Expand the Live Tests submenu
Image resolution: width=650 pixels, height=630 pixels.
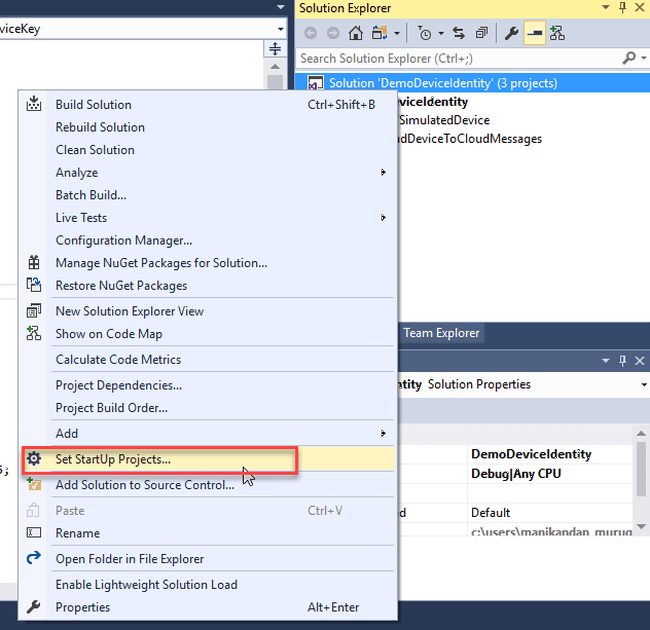point(209,218)
